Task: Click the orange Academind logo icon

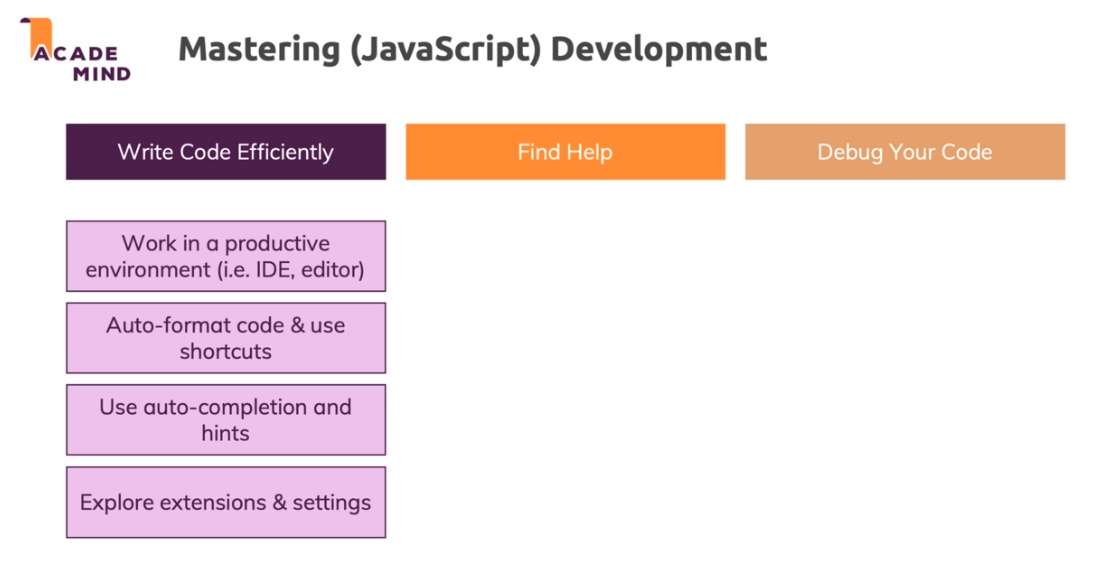Action: pyautogui.click(x=37, y=31)
